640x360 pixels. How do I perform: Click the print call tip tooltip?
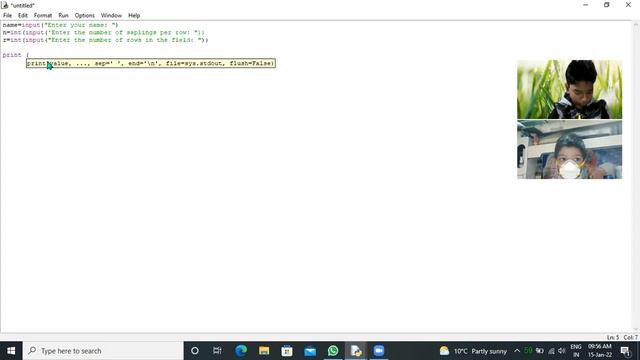pyautogui.click(x=151, y=63)
